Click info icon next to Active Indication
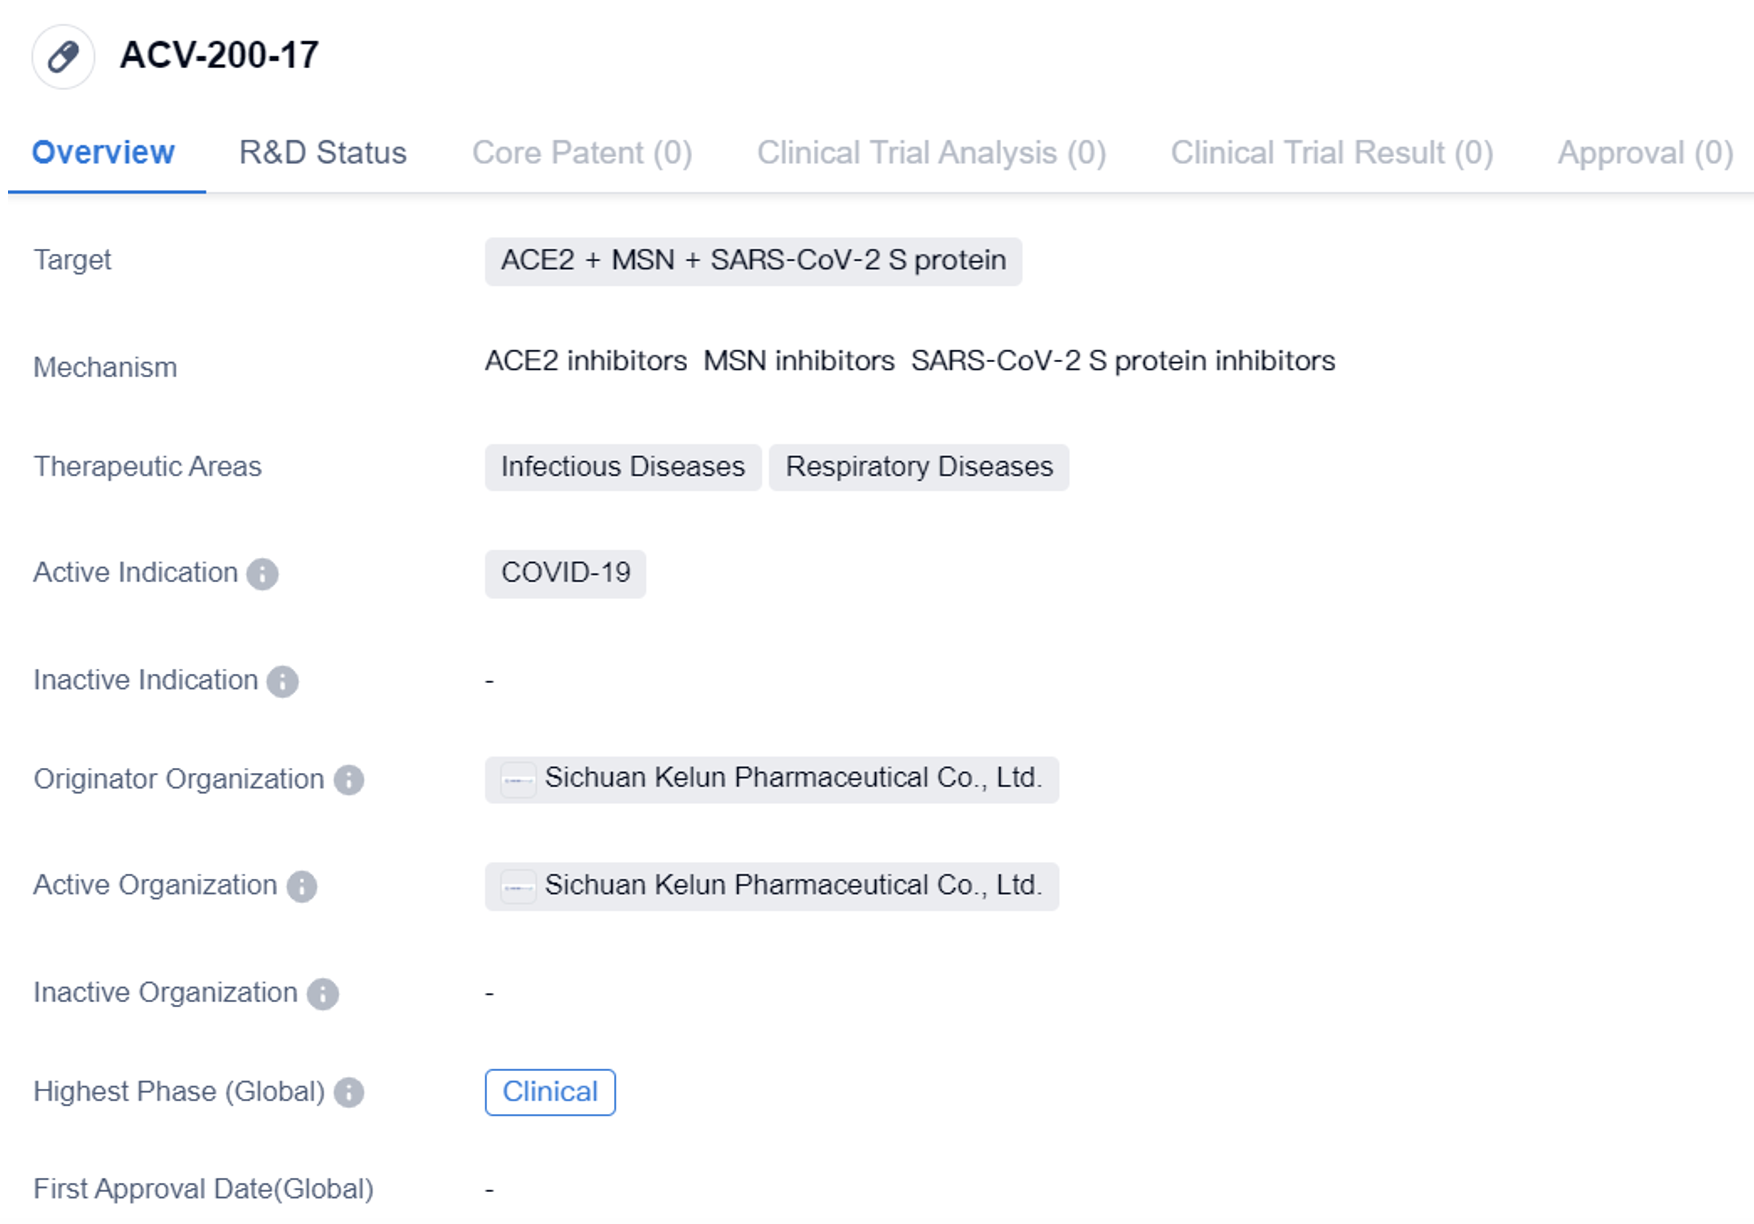Image resolution: width=1754 pixels, height=1224 pixels. pos(262,574)
